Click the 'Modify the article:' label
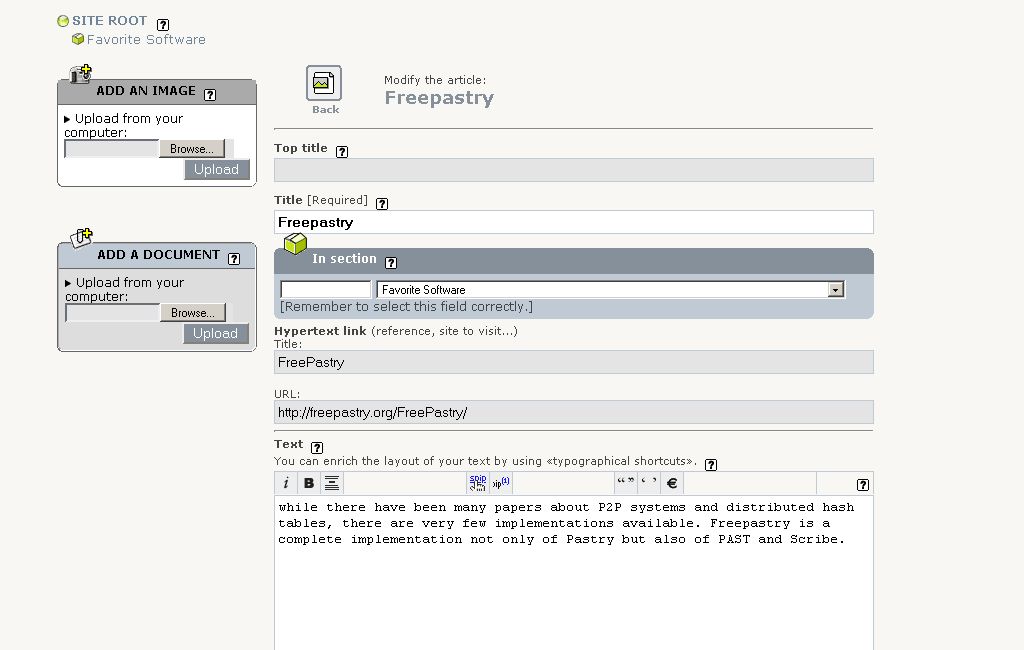The height and width of the screenshot is (650, 1024). click(x=435, y=80)
